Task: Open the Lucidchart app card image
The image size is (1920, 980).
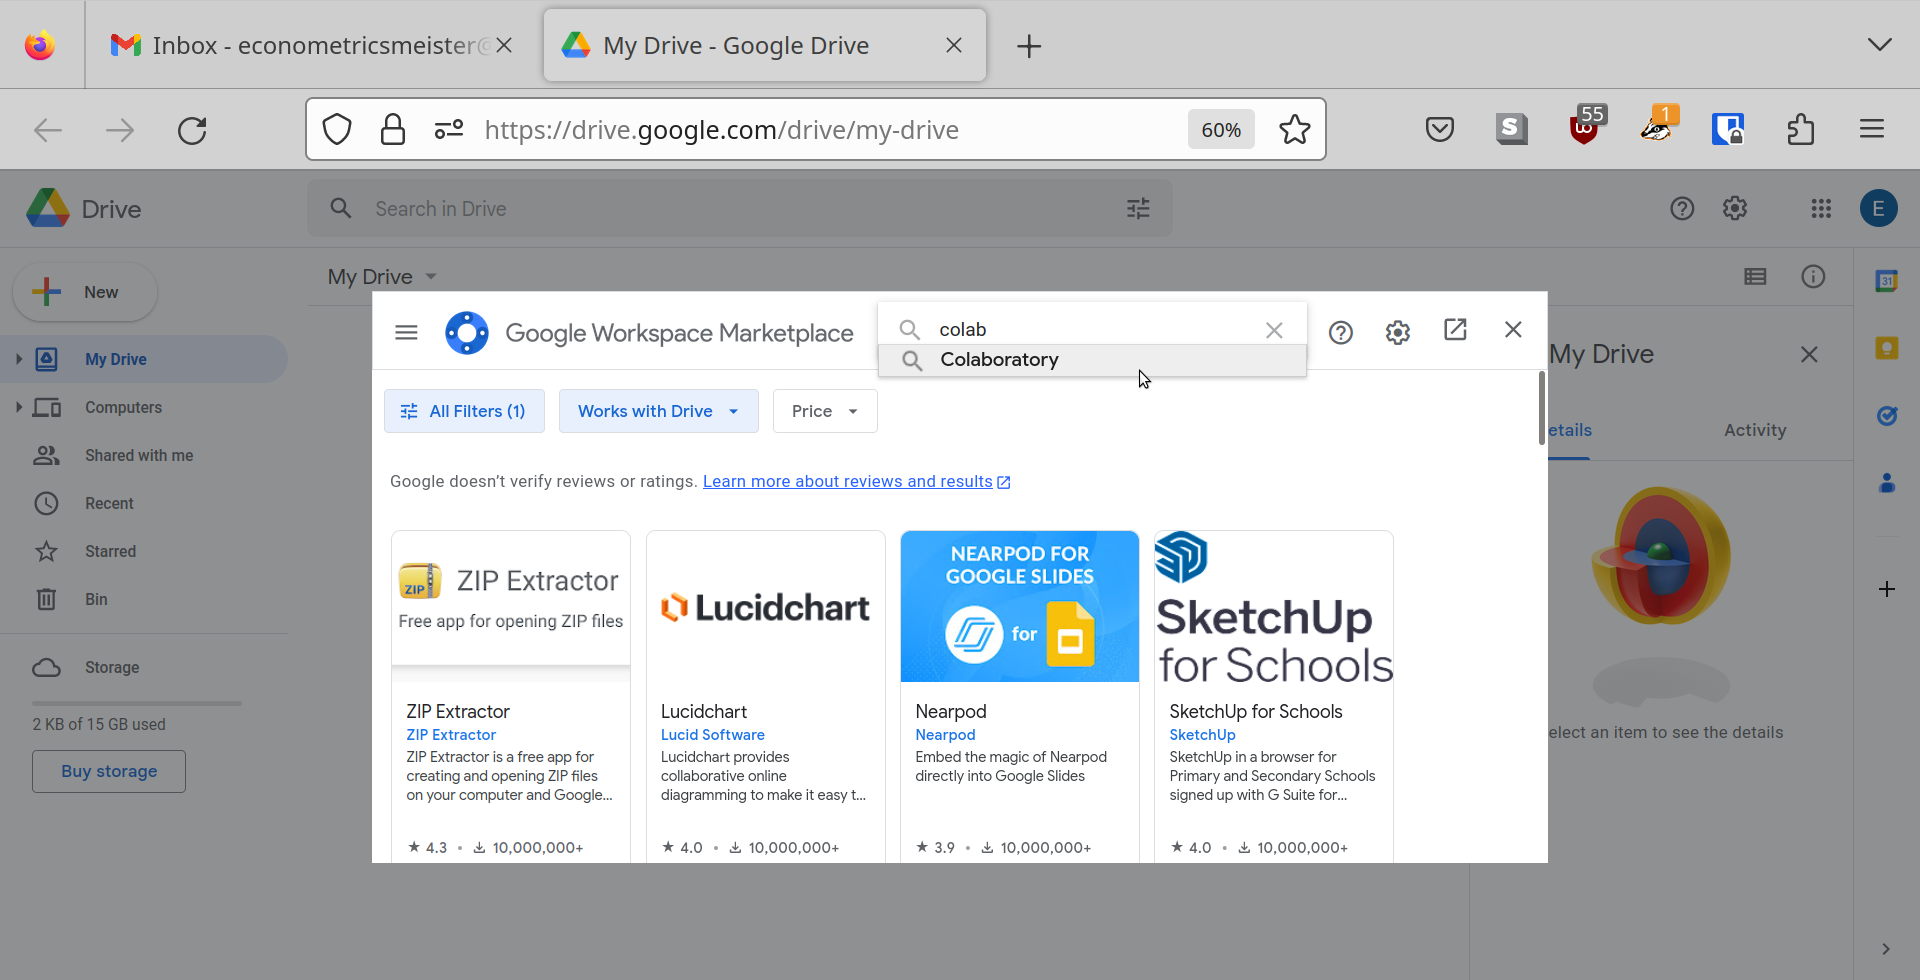Action: click(x=766, y=606)
